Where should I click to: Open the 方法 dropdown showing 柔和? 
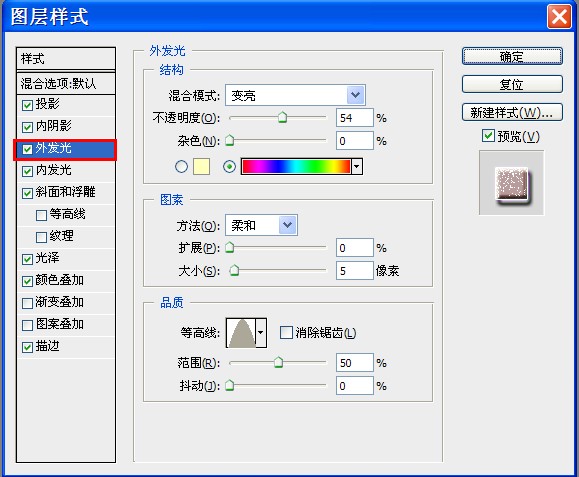(x=261, y=225)
